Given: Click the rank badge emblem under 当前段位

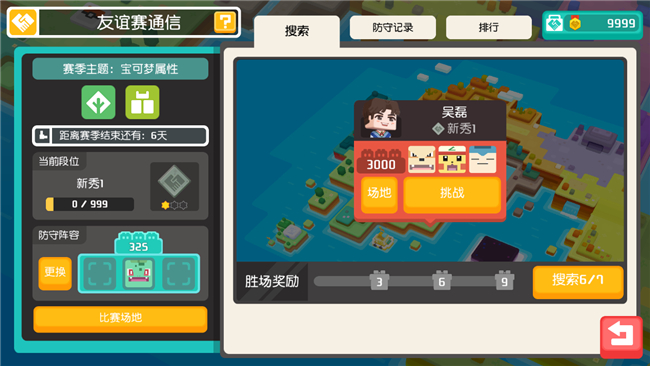Looking at the screenshot, I should coord(175,182).
